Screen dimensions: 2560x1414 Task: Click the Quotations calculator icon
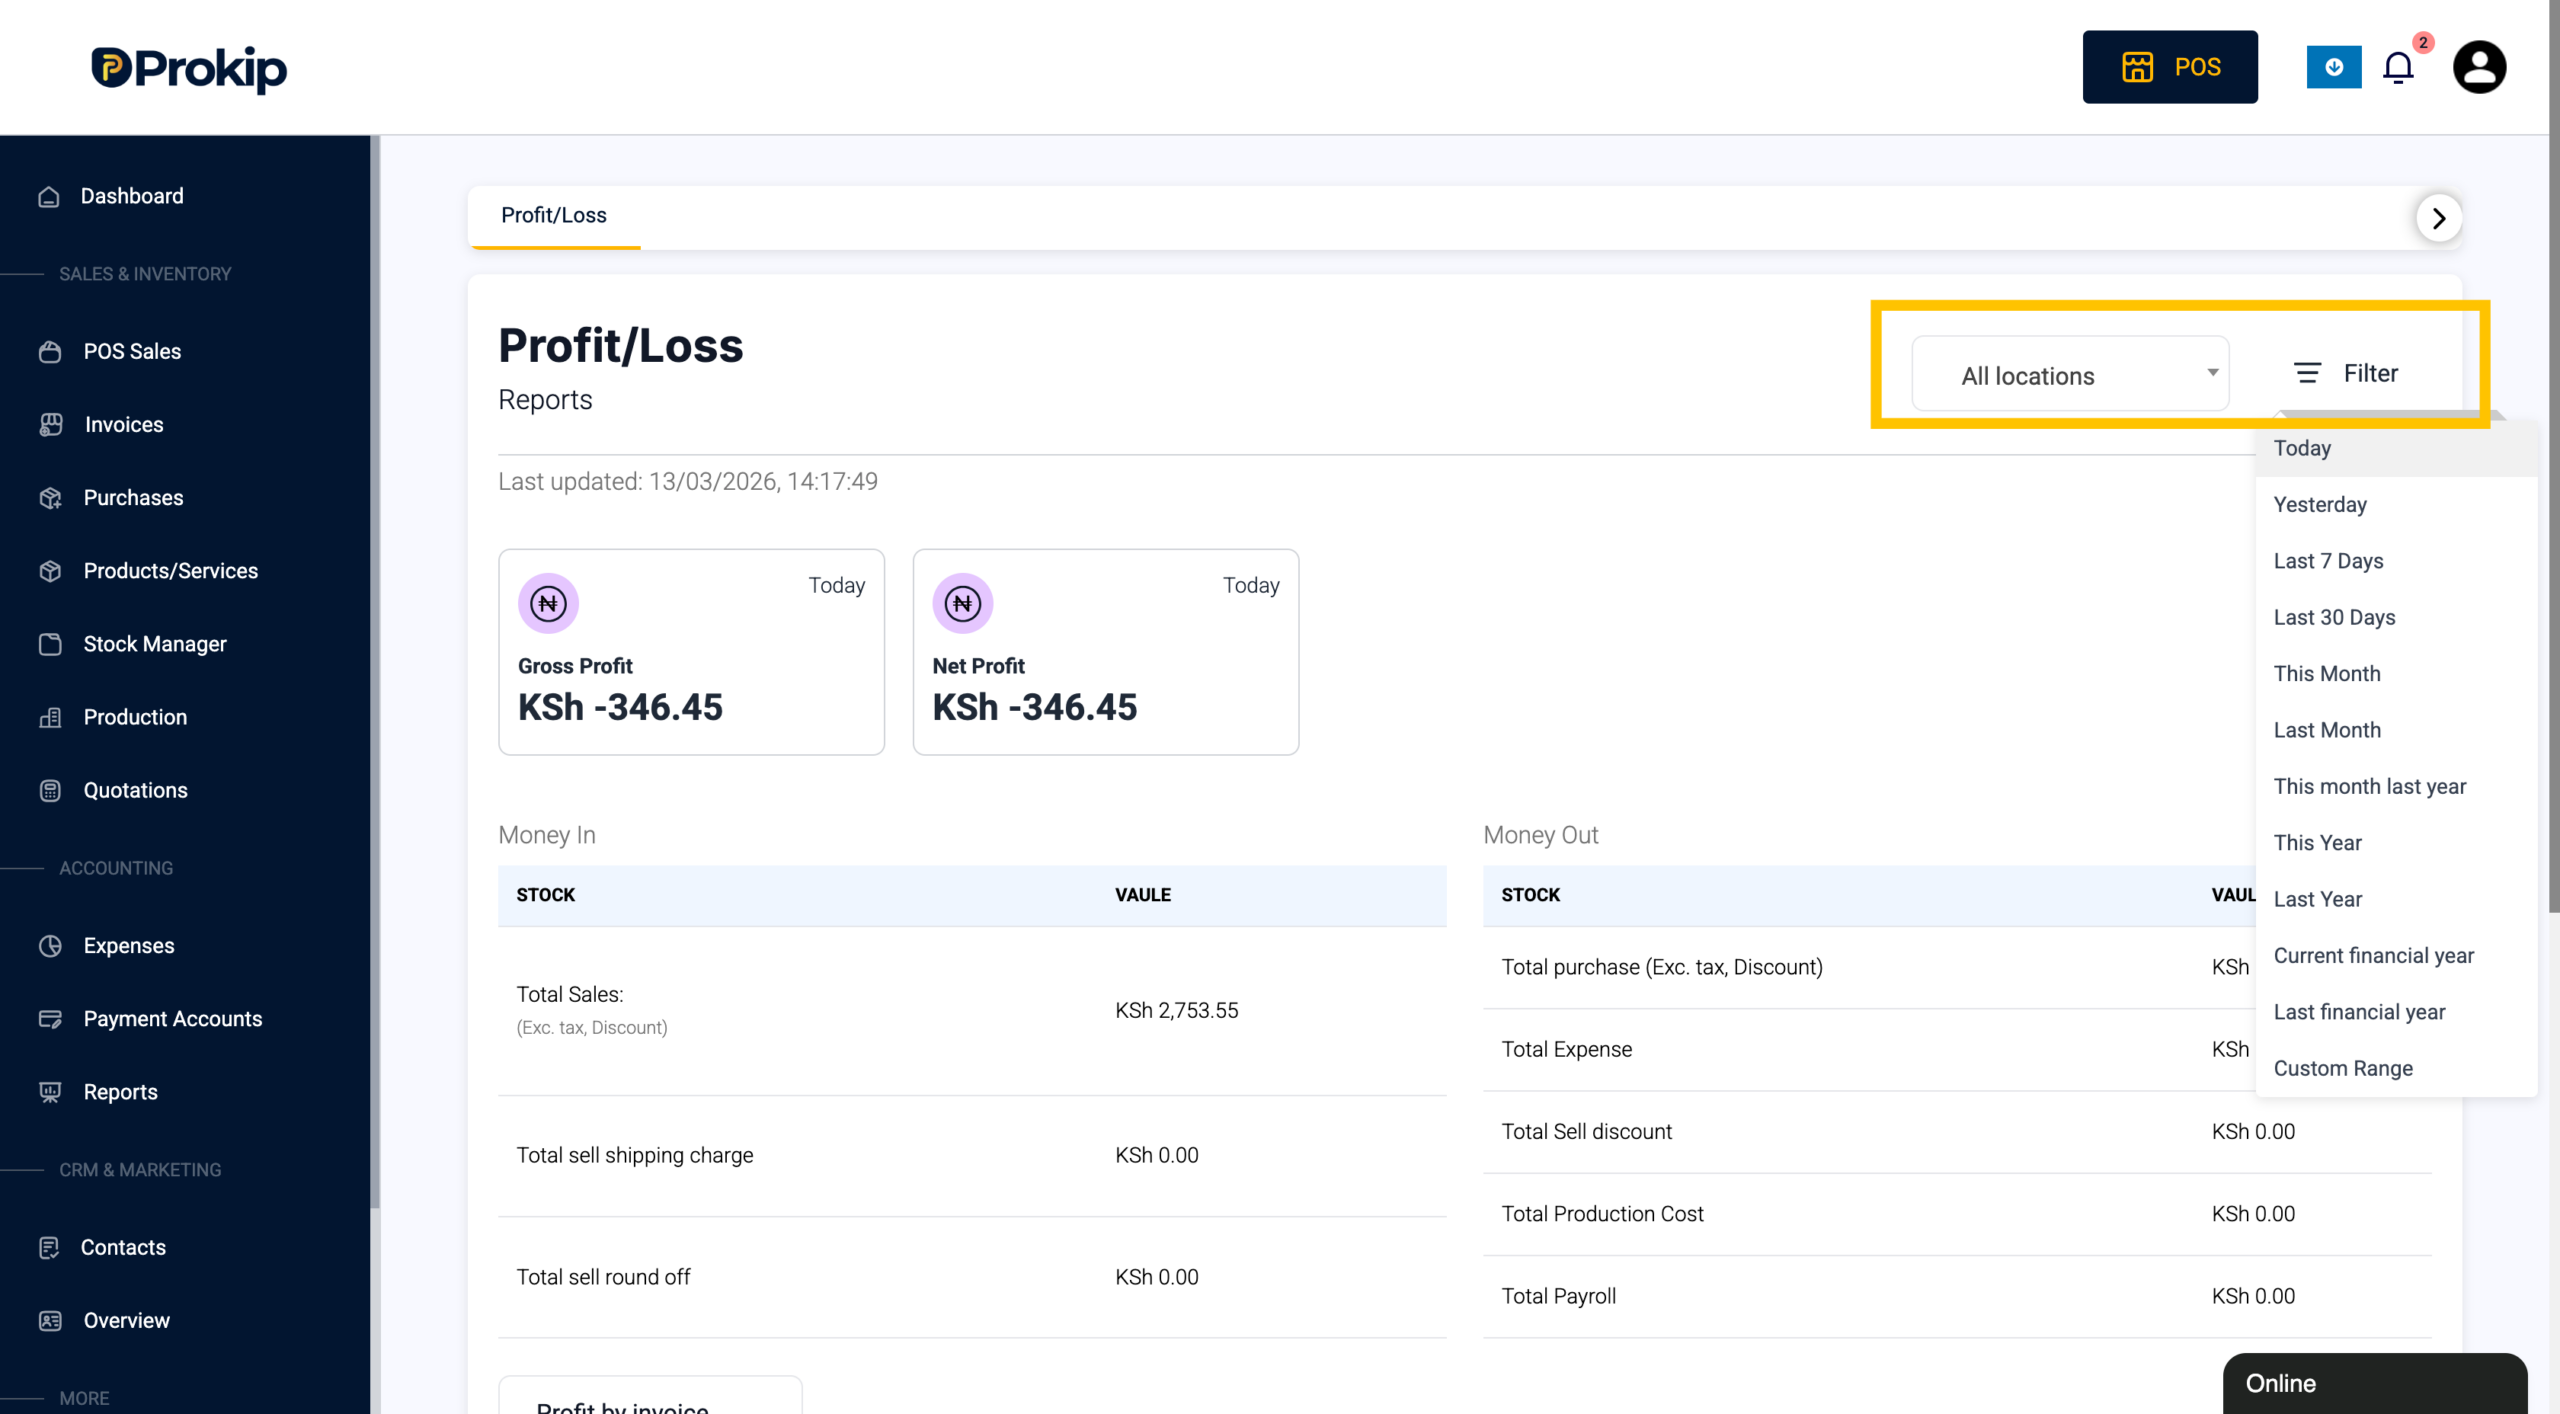pos(50,791)
